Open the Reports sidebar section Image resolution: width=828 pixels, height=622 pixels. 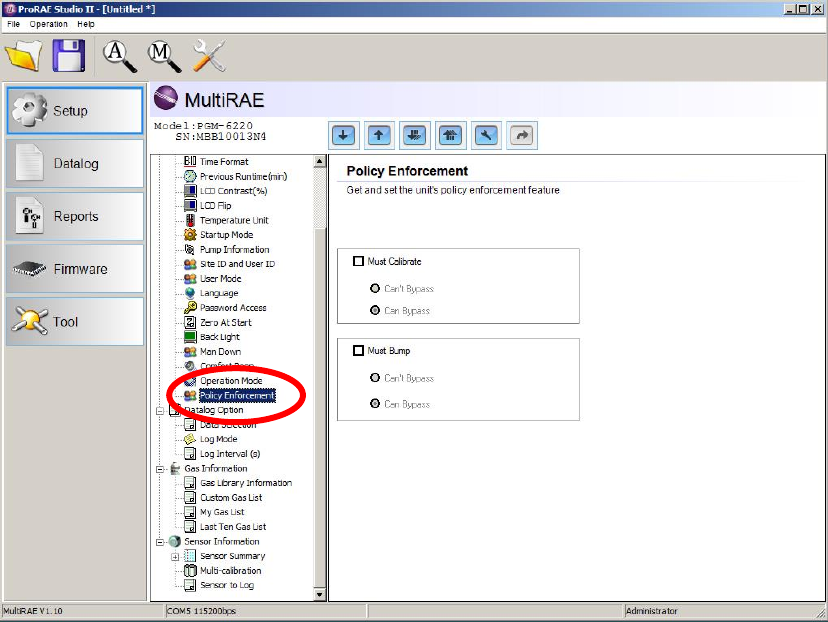(x=75, y=216)
